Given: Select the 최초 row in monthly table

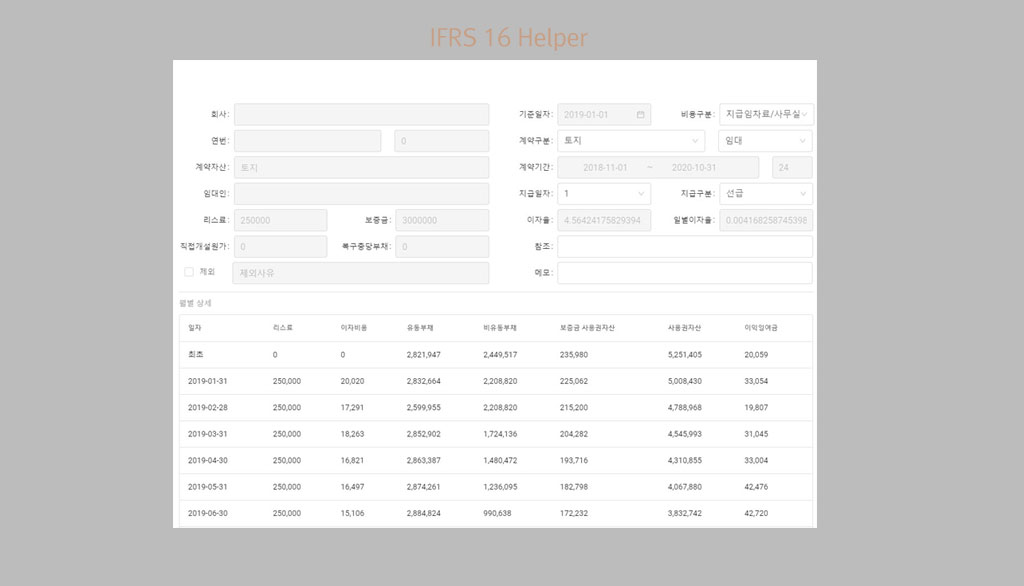Looking at the screenshot, I should pos(495,355).
